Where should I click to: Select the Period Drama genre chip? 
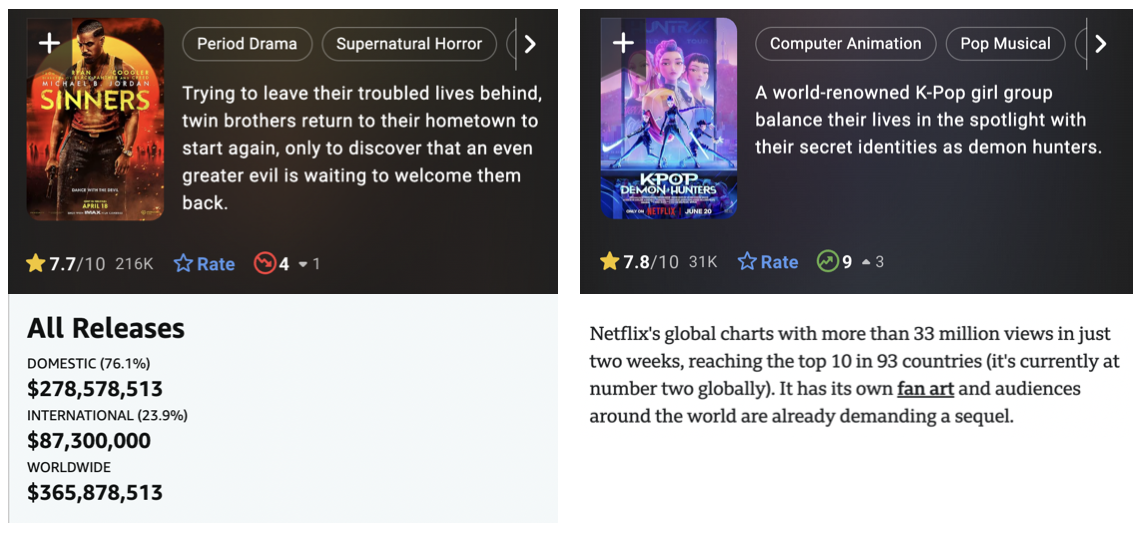coord(247,44)
